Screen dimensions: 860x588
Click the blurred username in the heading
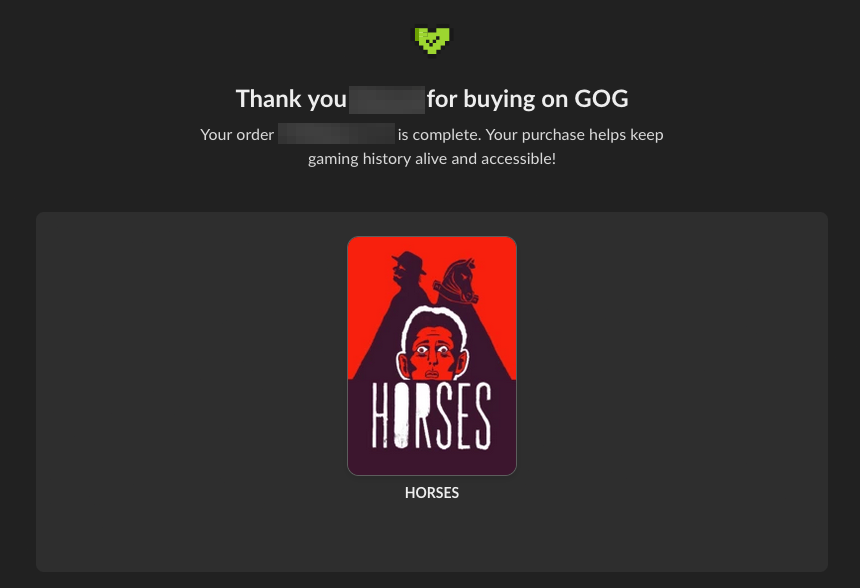(x=387, y=100)
